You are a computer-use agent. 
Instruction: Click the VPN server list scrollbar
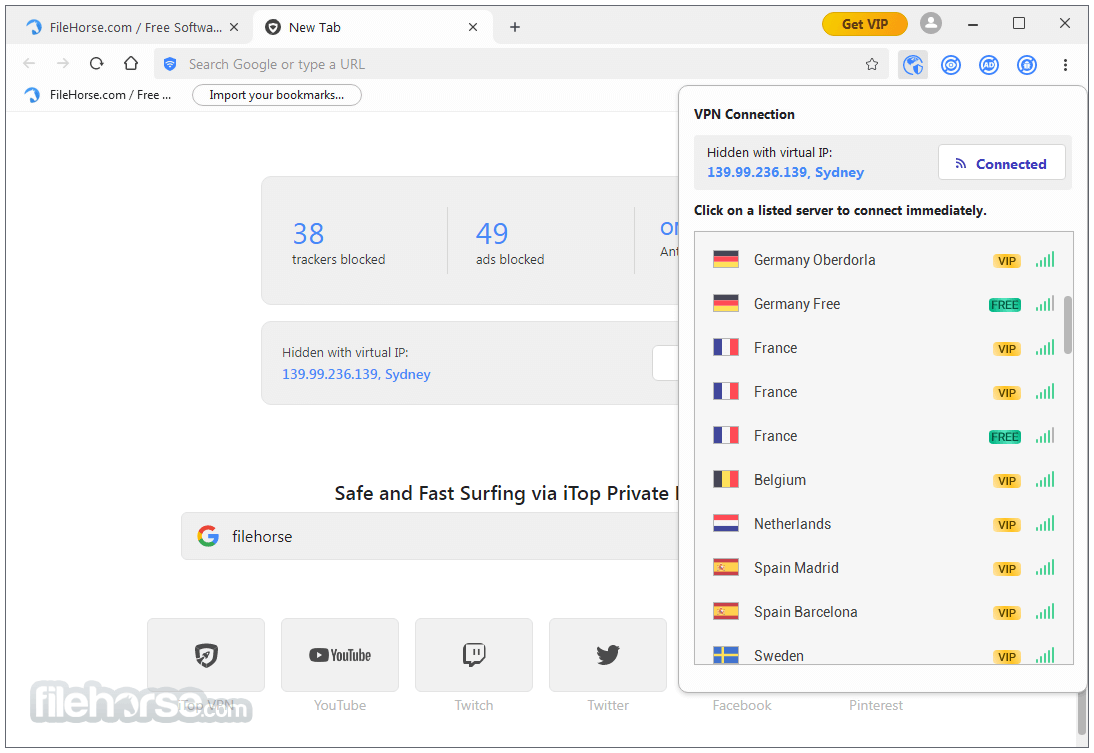point(1067,325)
